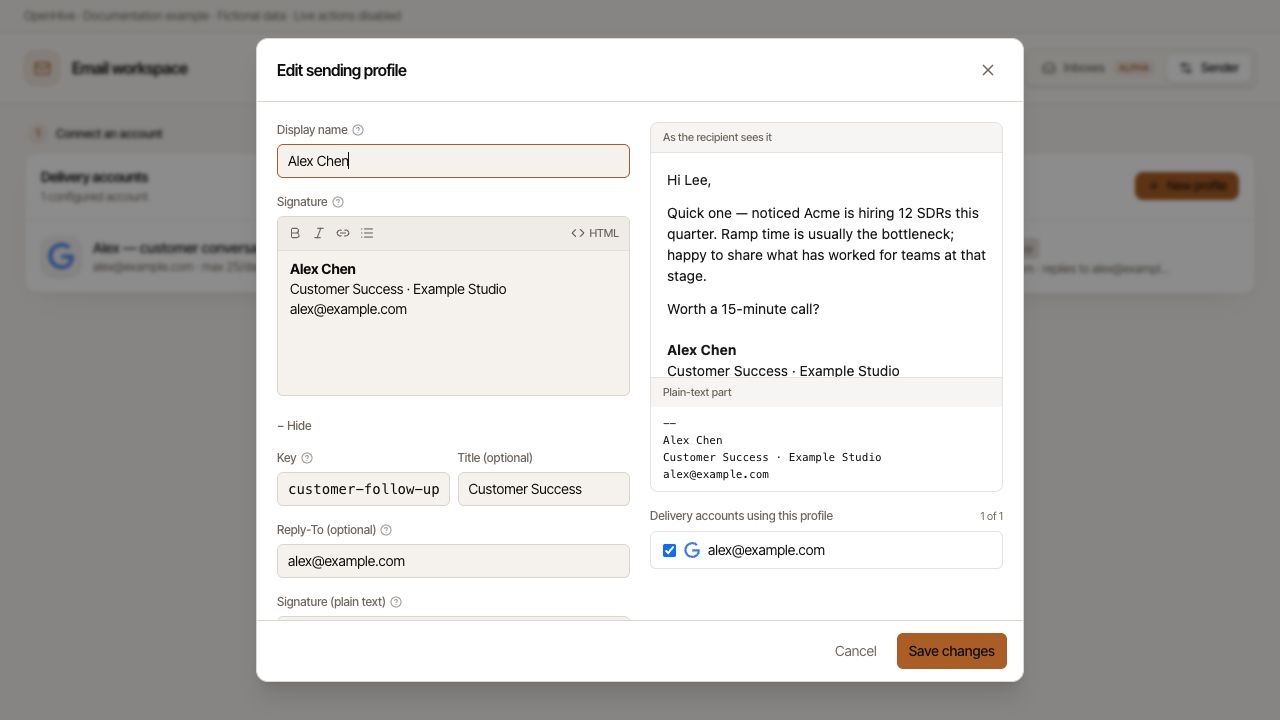
Task: Click the Google icon for alex@example.com in dialog
Action: coord(692,550)
